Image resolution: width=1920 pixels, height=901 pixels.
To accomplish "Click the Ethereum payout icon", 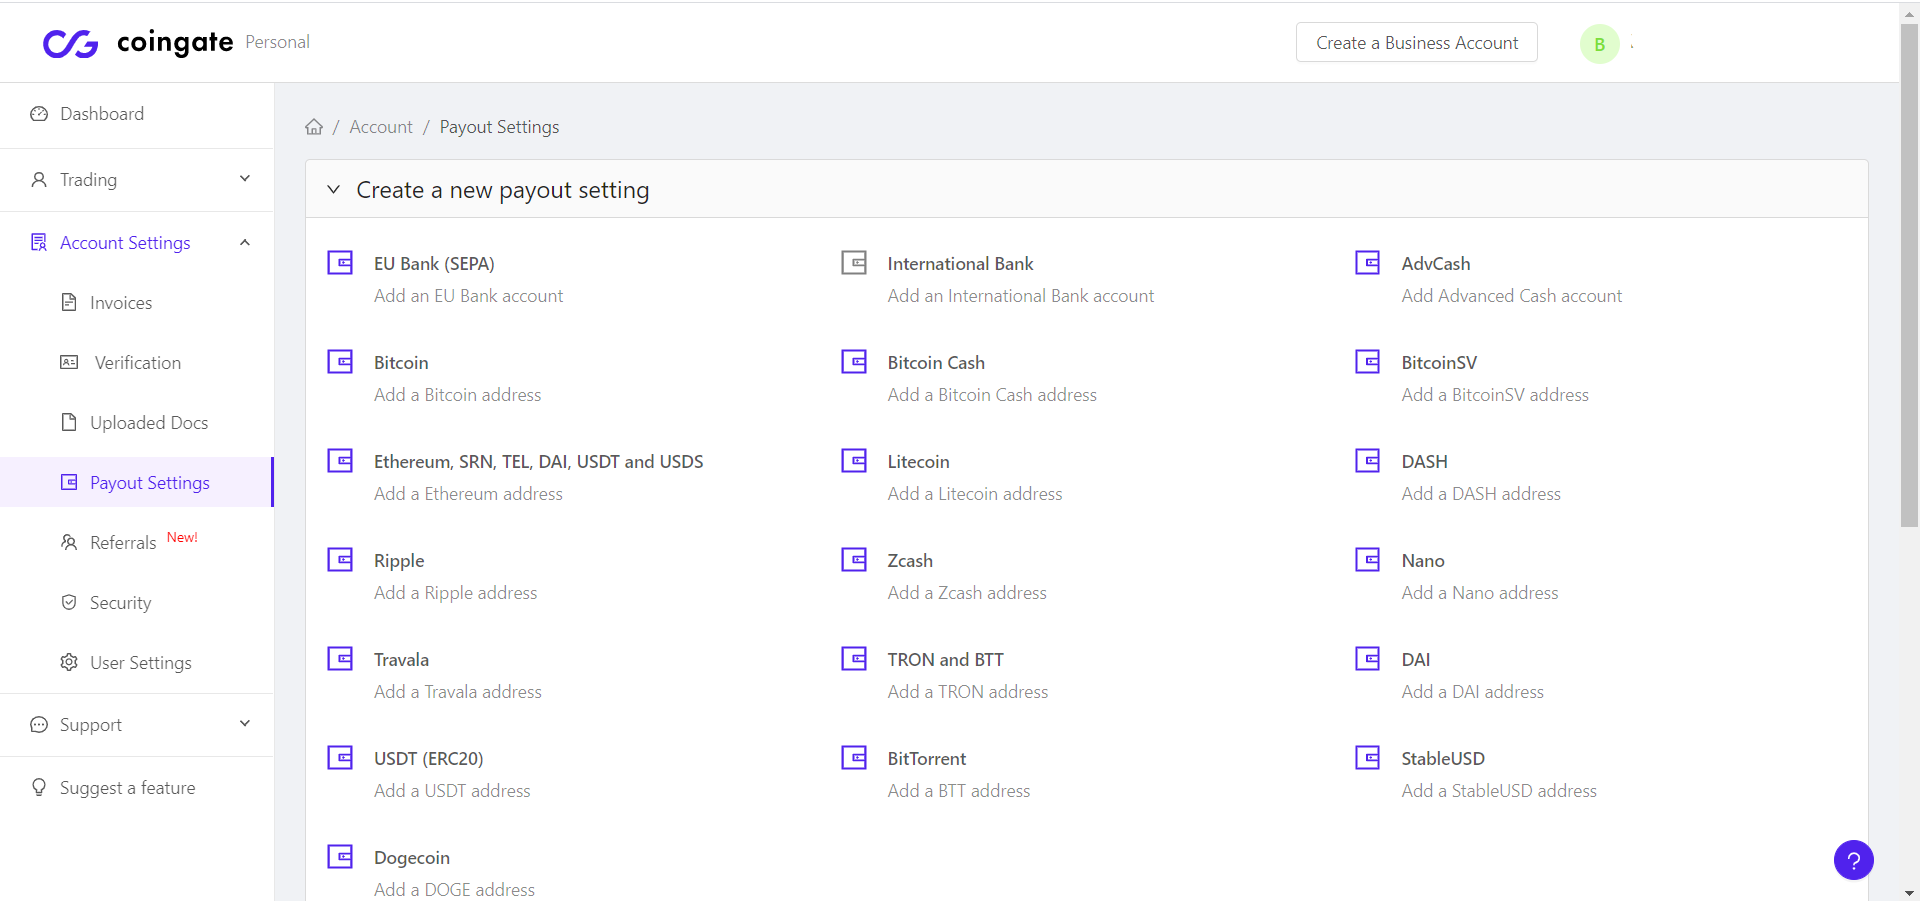I will pos(340,461).
